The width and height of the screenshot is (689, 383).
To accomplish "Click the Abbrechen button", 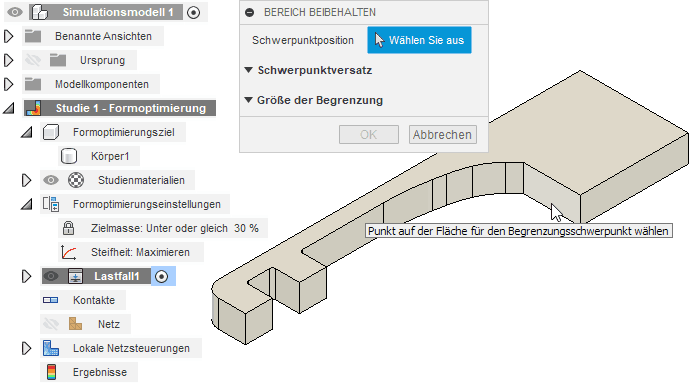I will (442, 134).
